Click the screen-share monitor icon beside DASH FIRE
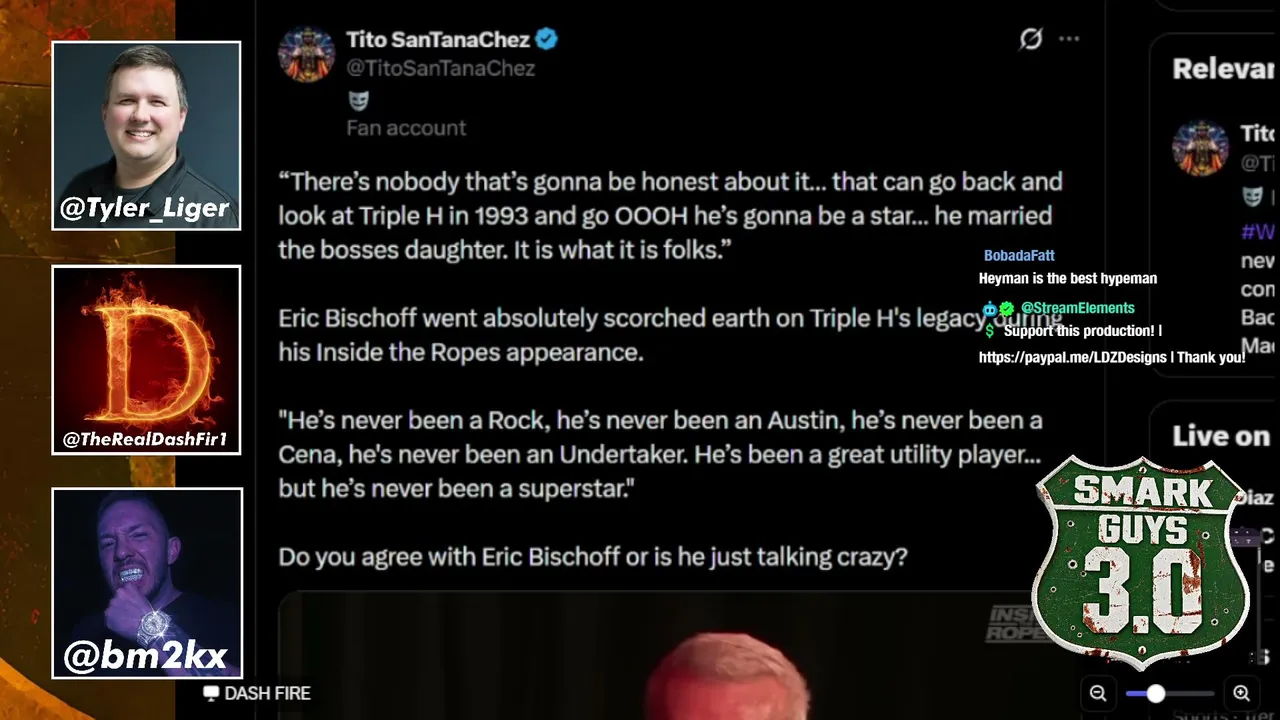The width and height of the screenshot is (1280, 720). pos(211,693)
